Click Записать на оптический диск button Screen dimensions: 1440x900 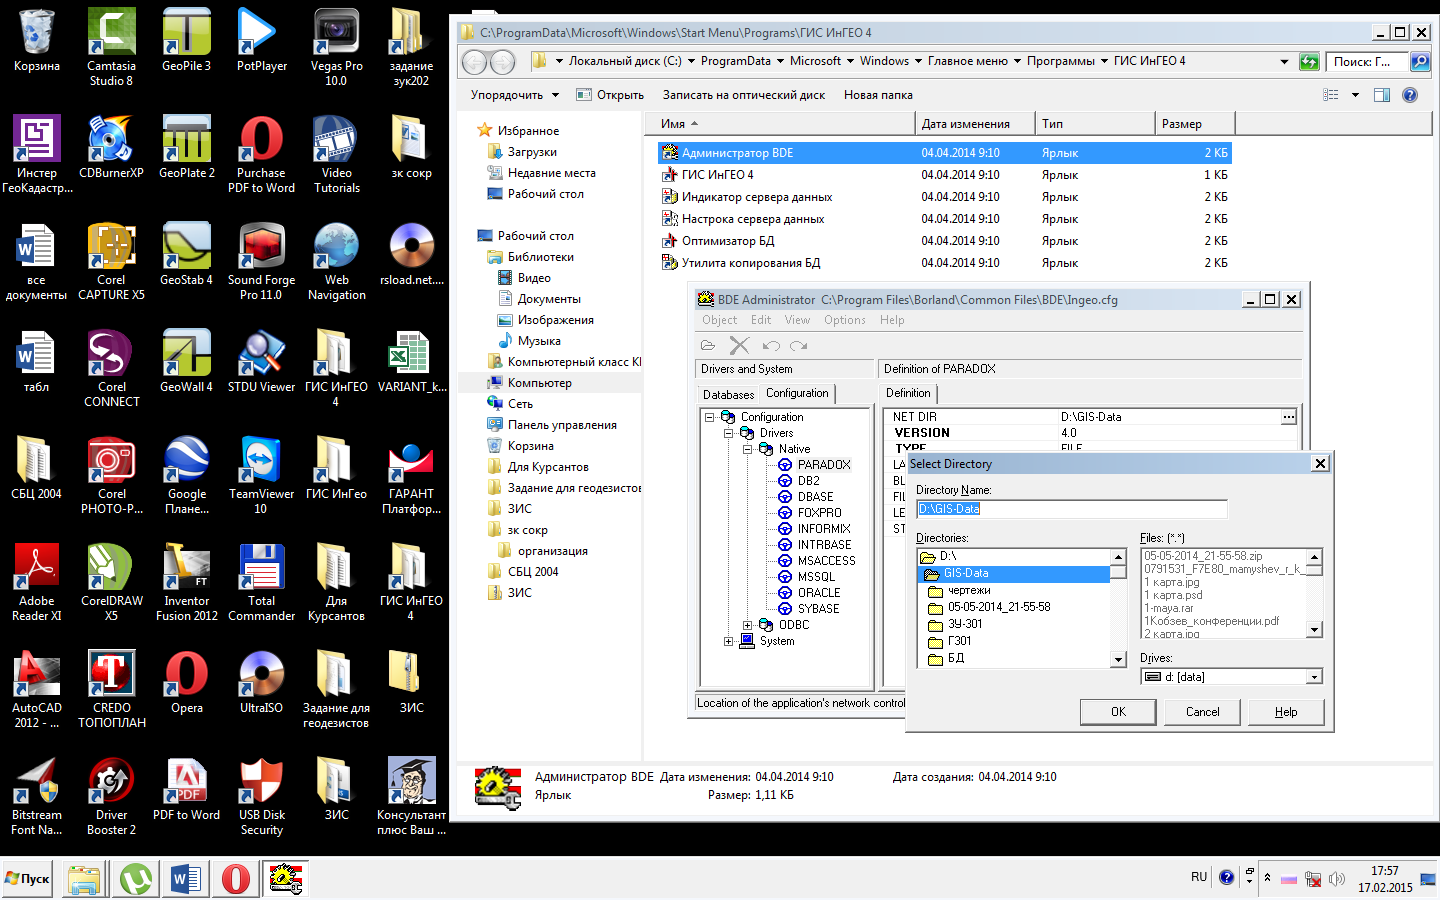tap(744, 95)
